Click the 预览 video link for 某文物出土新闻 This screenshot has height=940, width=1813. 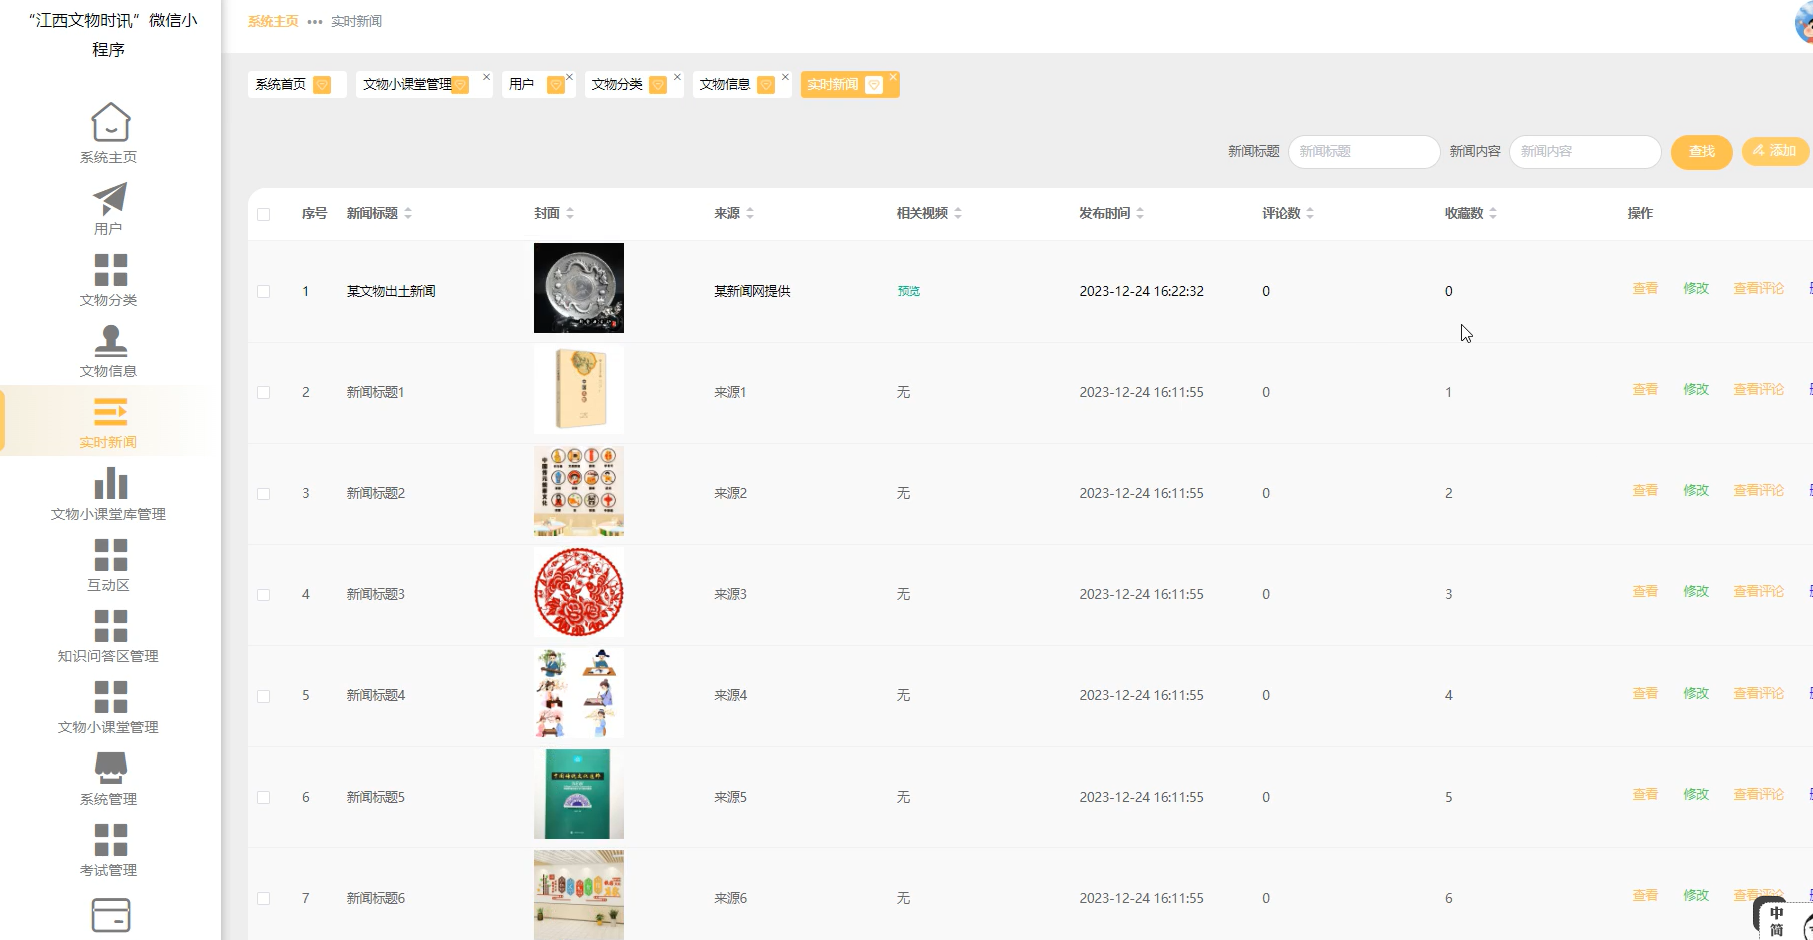tap(908, 291)
